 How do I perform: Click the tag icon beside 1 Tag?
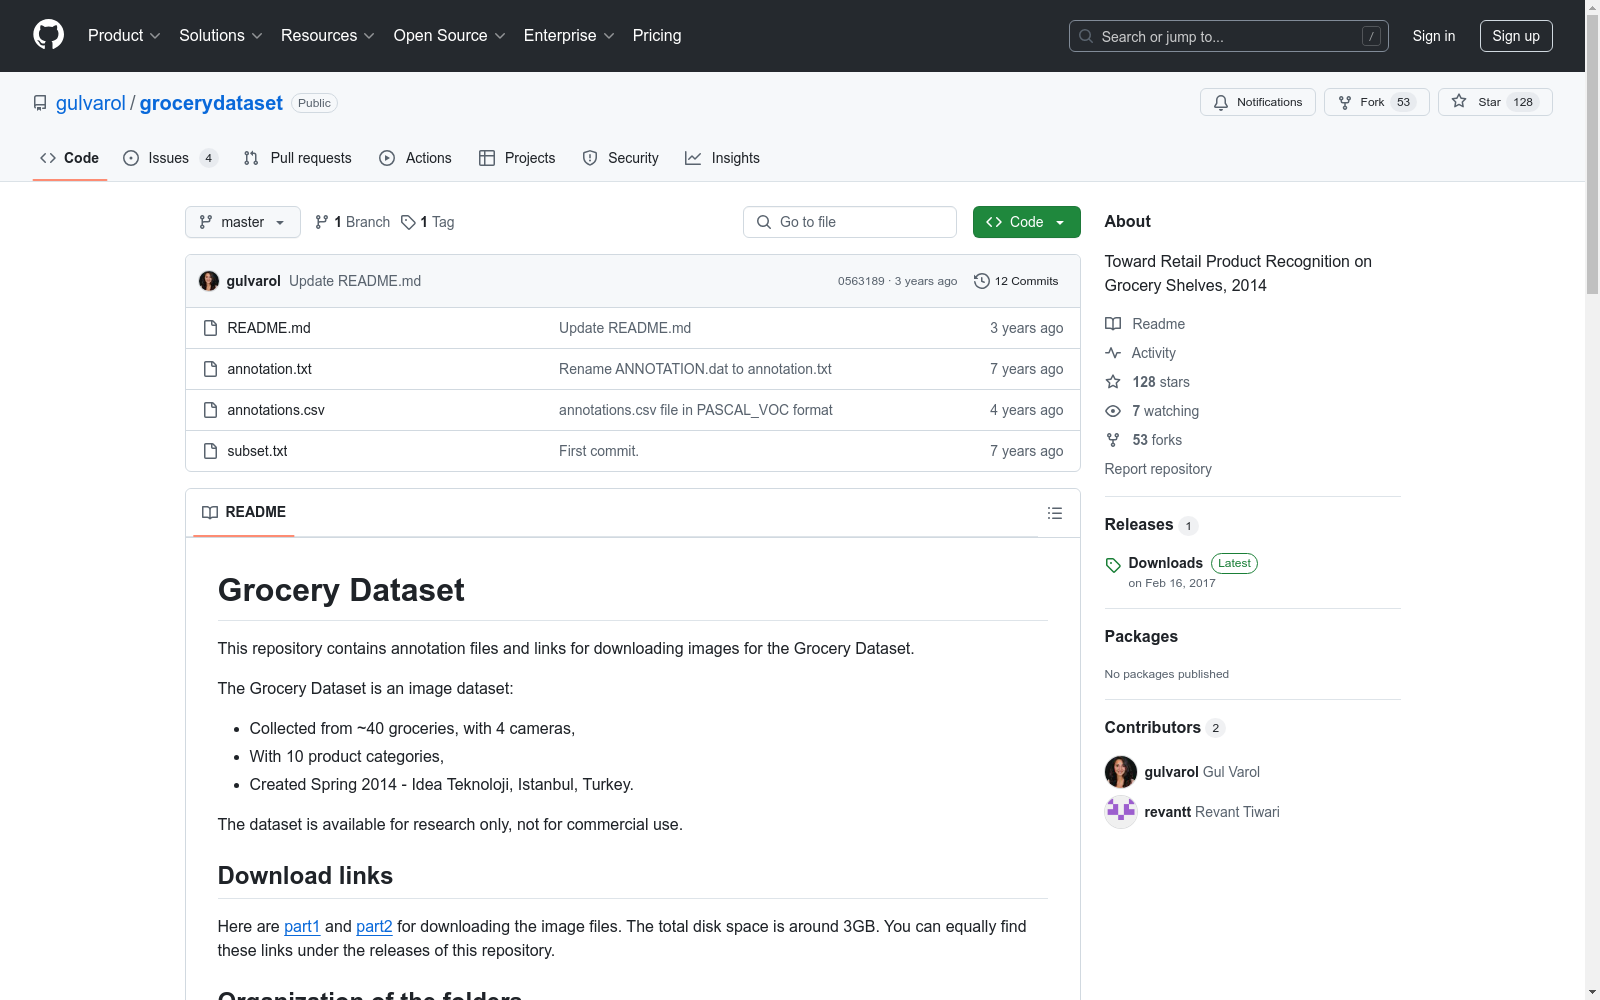pos(408,222)
